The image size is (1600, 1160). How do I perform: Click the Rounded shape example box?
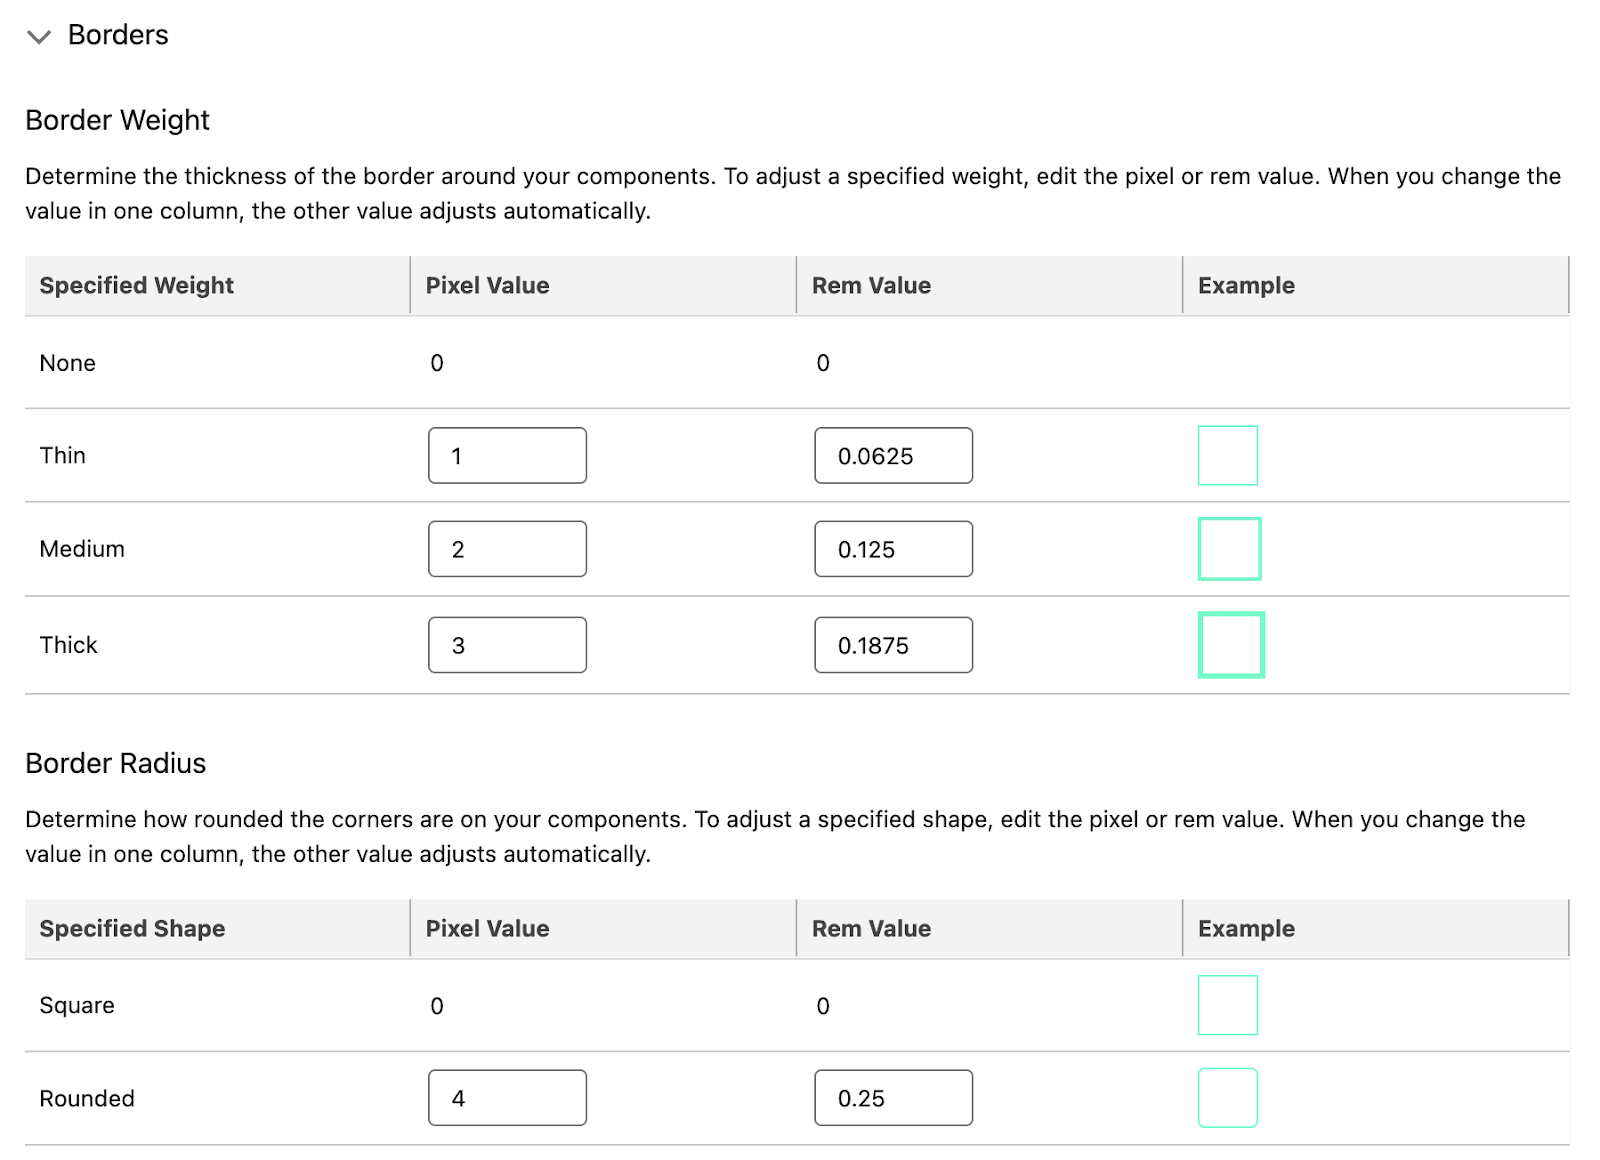coord(1228,1098)
